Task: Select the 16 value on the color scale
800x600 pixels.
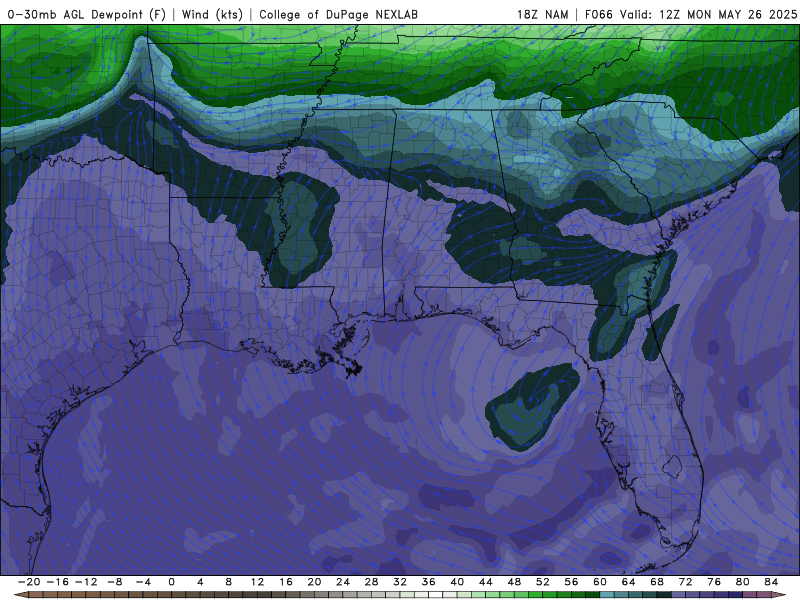Action: coord(286,582)
